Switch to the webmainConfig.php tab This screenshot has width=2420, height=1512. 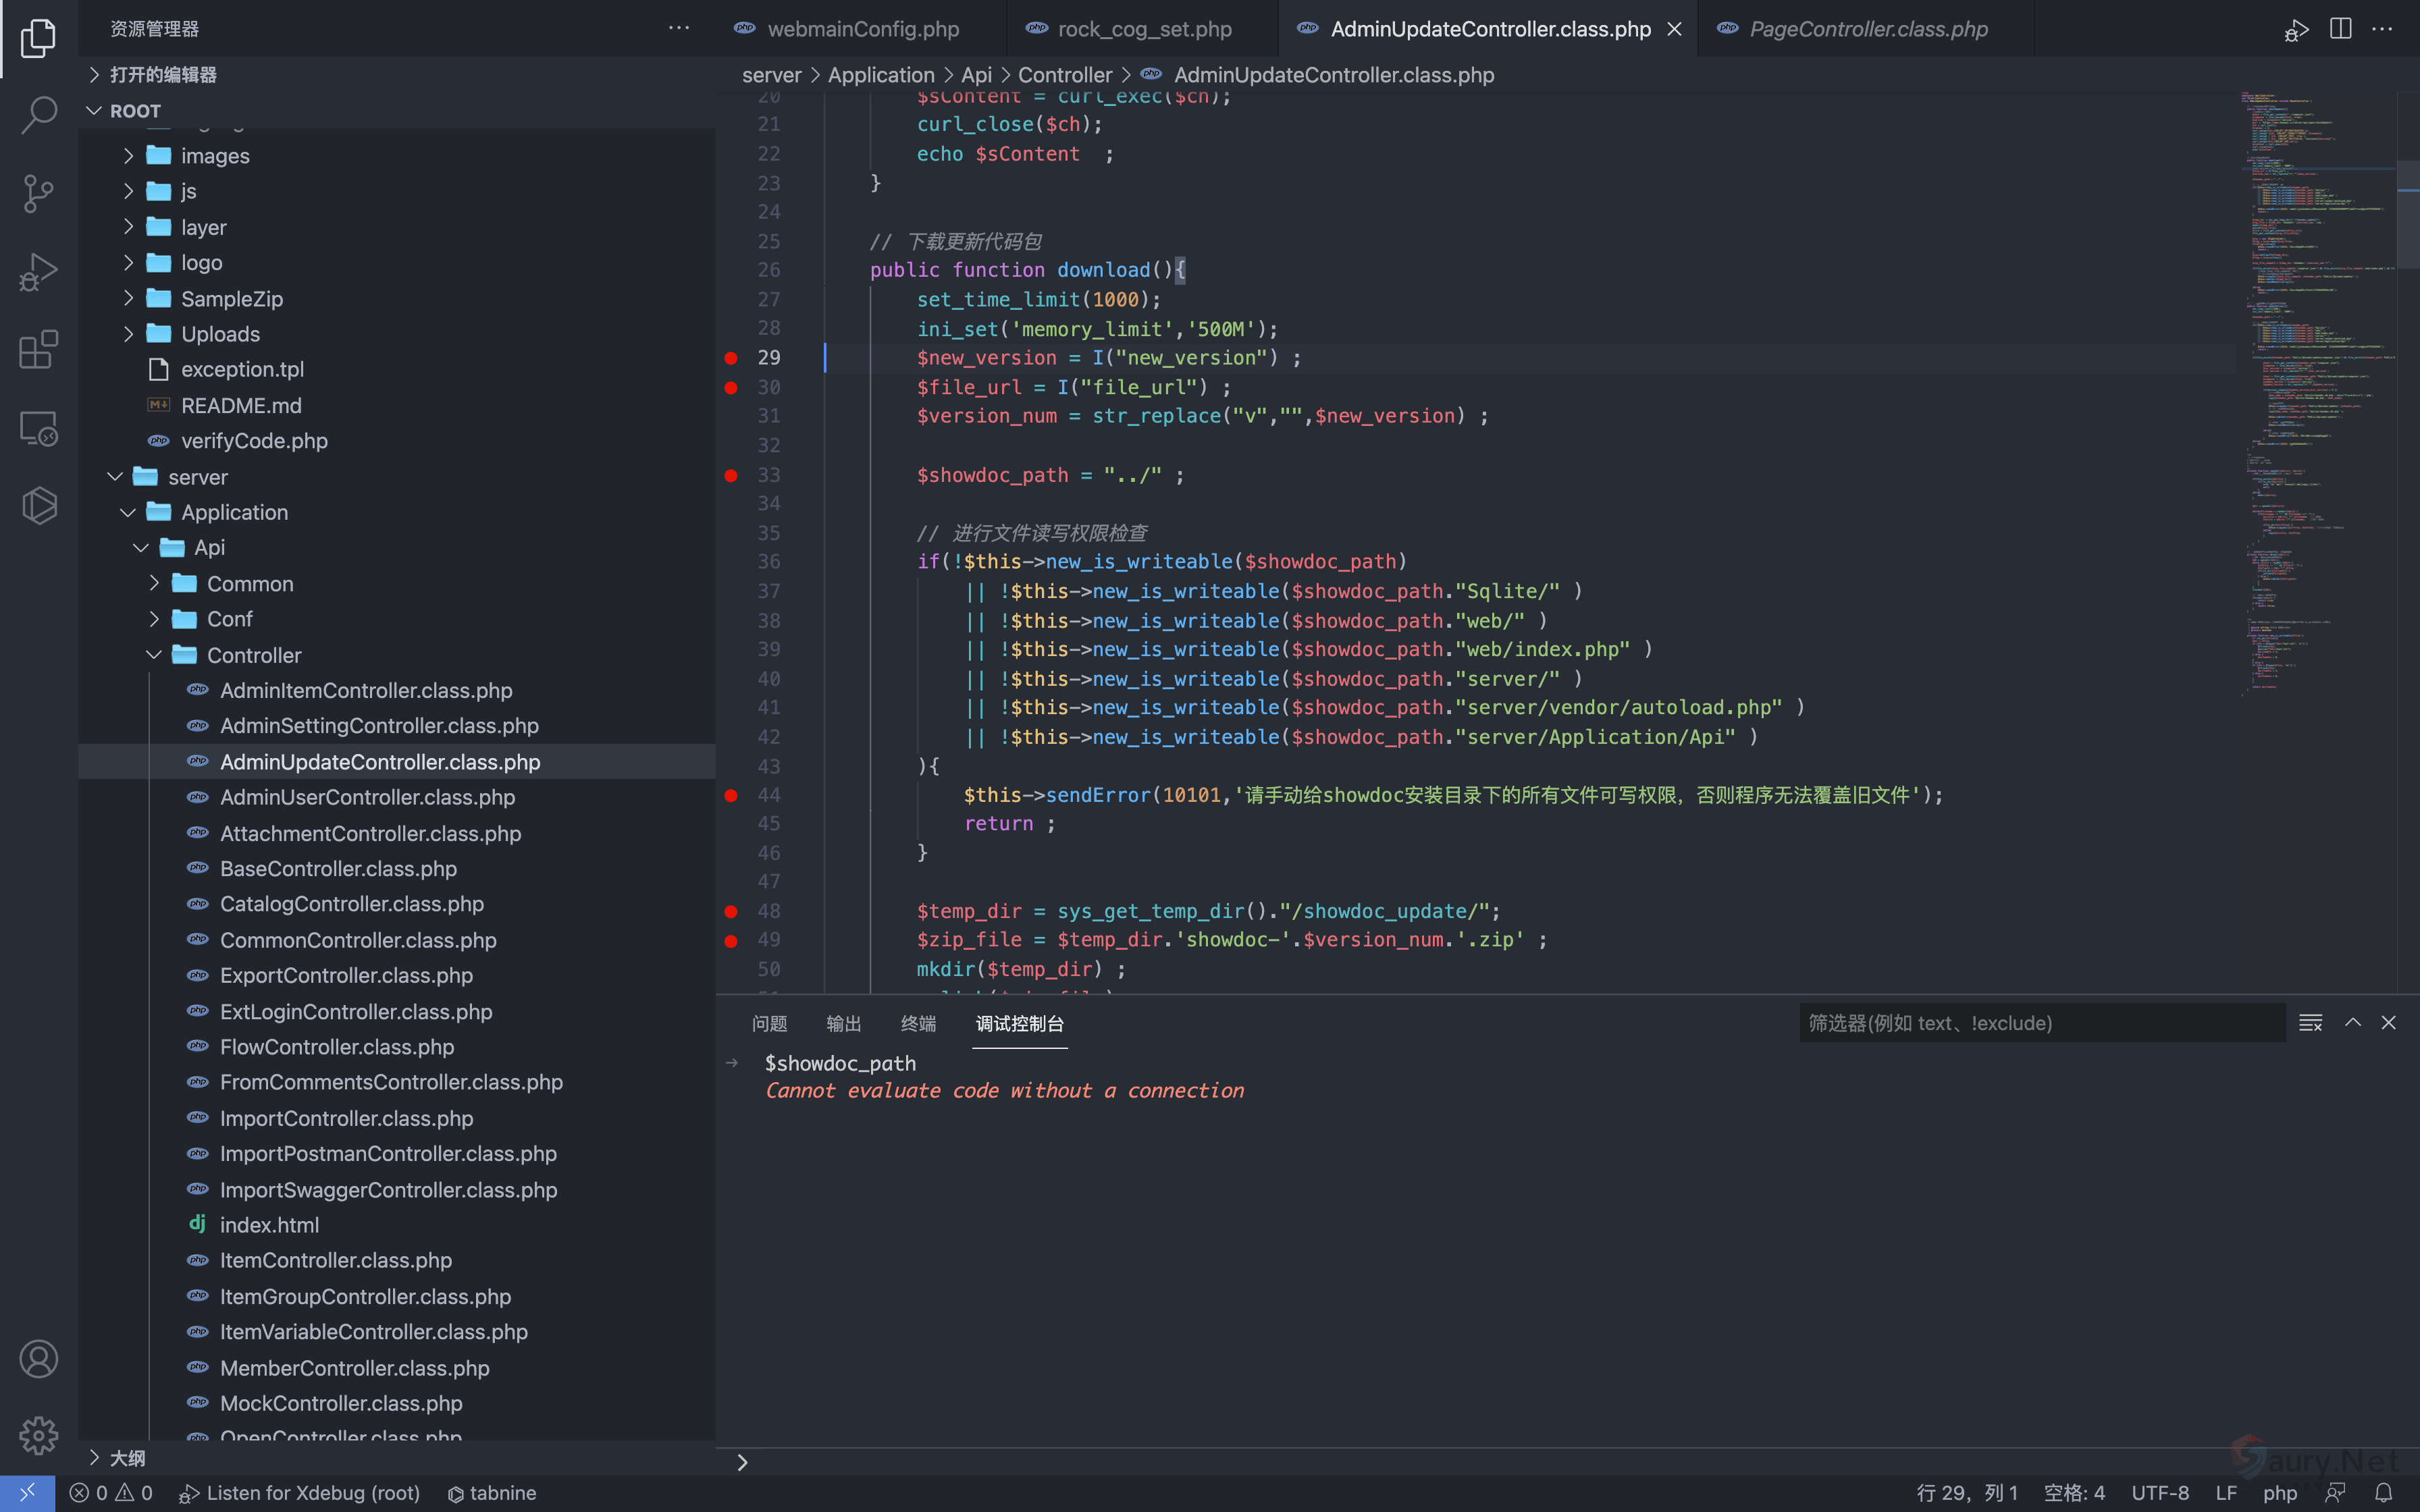(862, 29)
